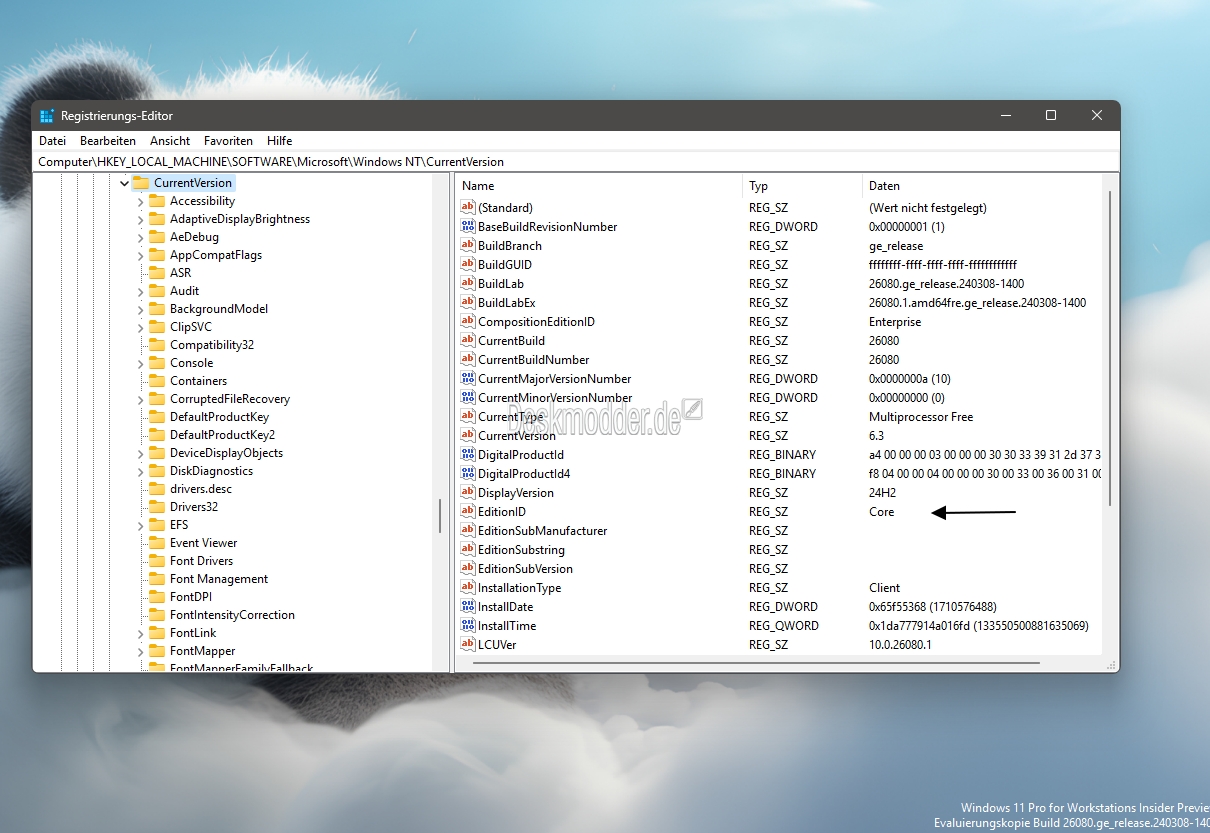Screen dimensions: 1210x833
Task: Open the Ansicht menu
Action: point(170,141)
